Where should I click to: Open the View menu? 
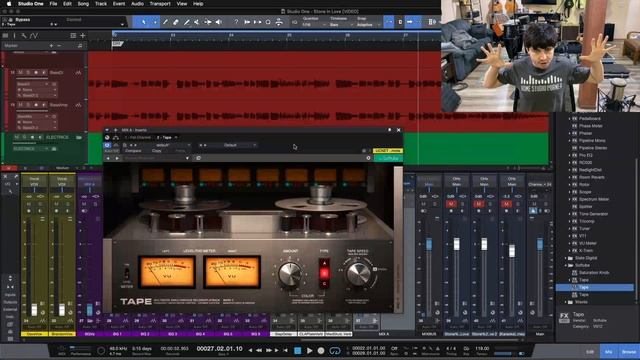click(x=182, y=4)
